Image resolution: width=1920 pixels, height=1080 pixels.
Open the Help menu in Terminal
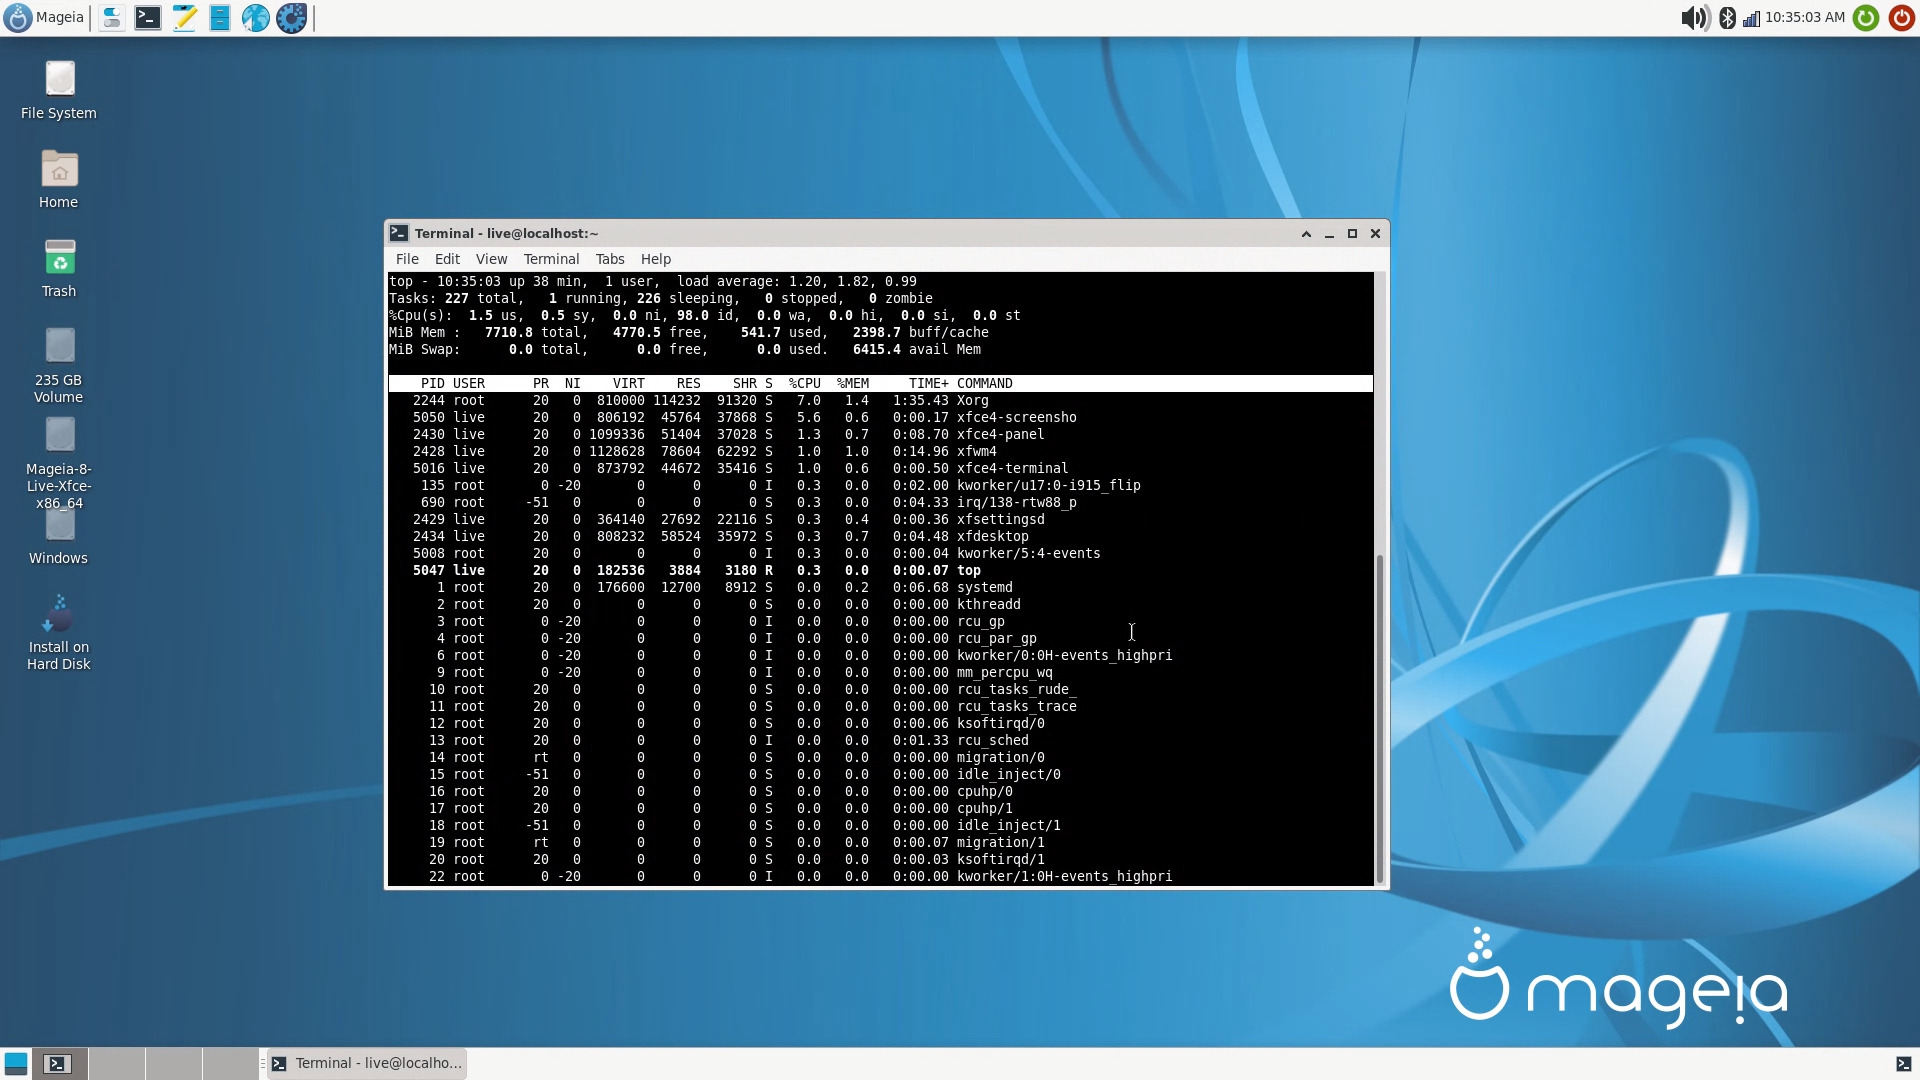(655, 259)
